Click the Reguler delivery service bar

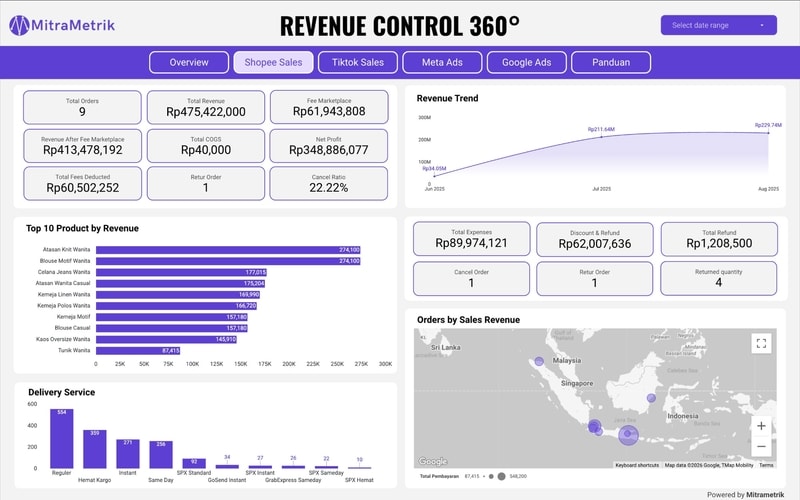[62, 439]
